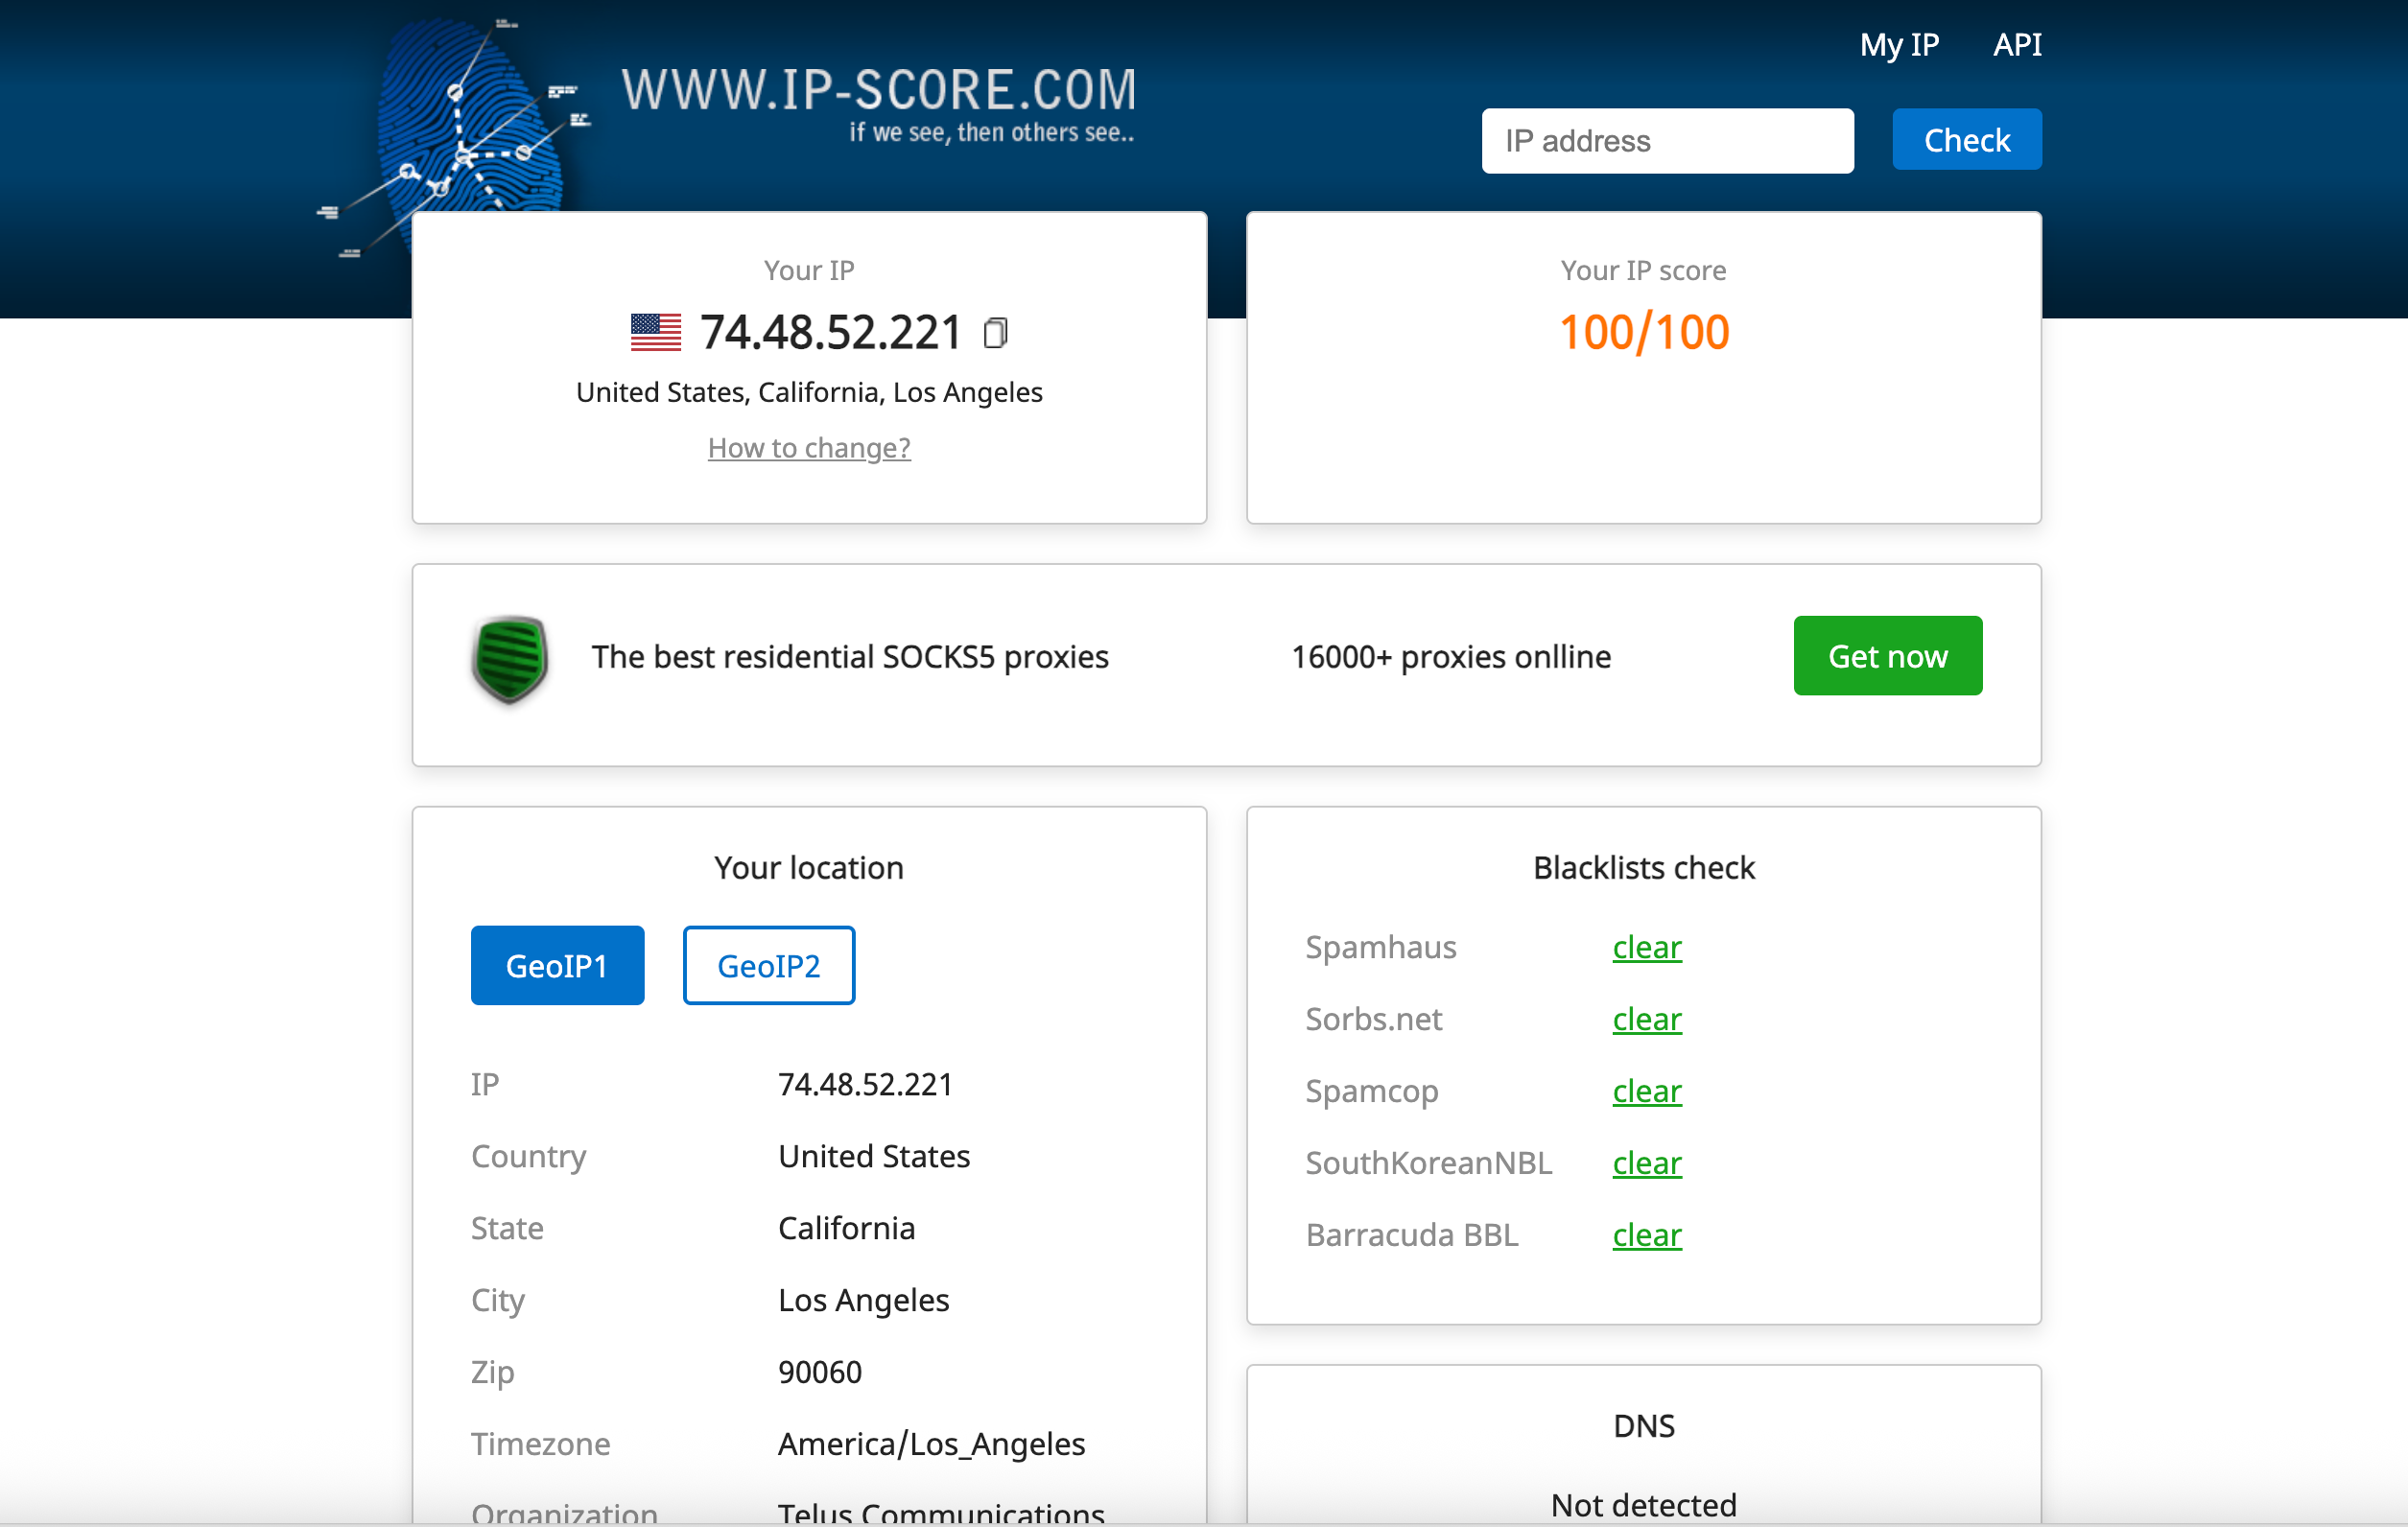Click the Spamhaus blacklist label
This screenshot has width=2408, height=1527.
click(1380, 947)
